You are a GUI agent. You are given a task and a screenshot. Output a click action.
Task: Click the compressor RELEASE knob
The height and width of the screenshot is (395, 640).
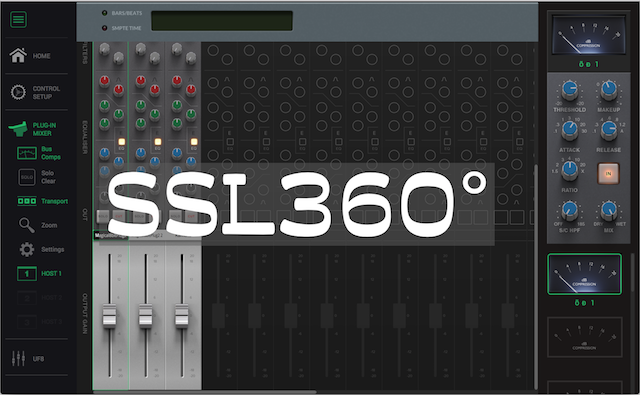coord(609,129)
